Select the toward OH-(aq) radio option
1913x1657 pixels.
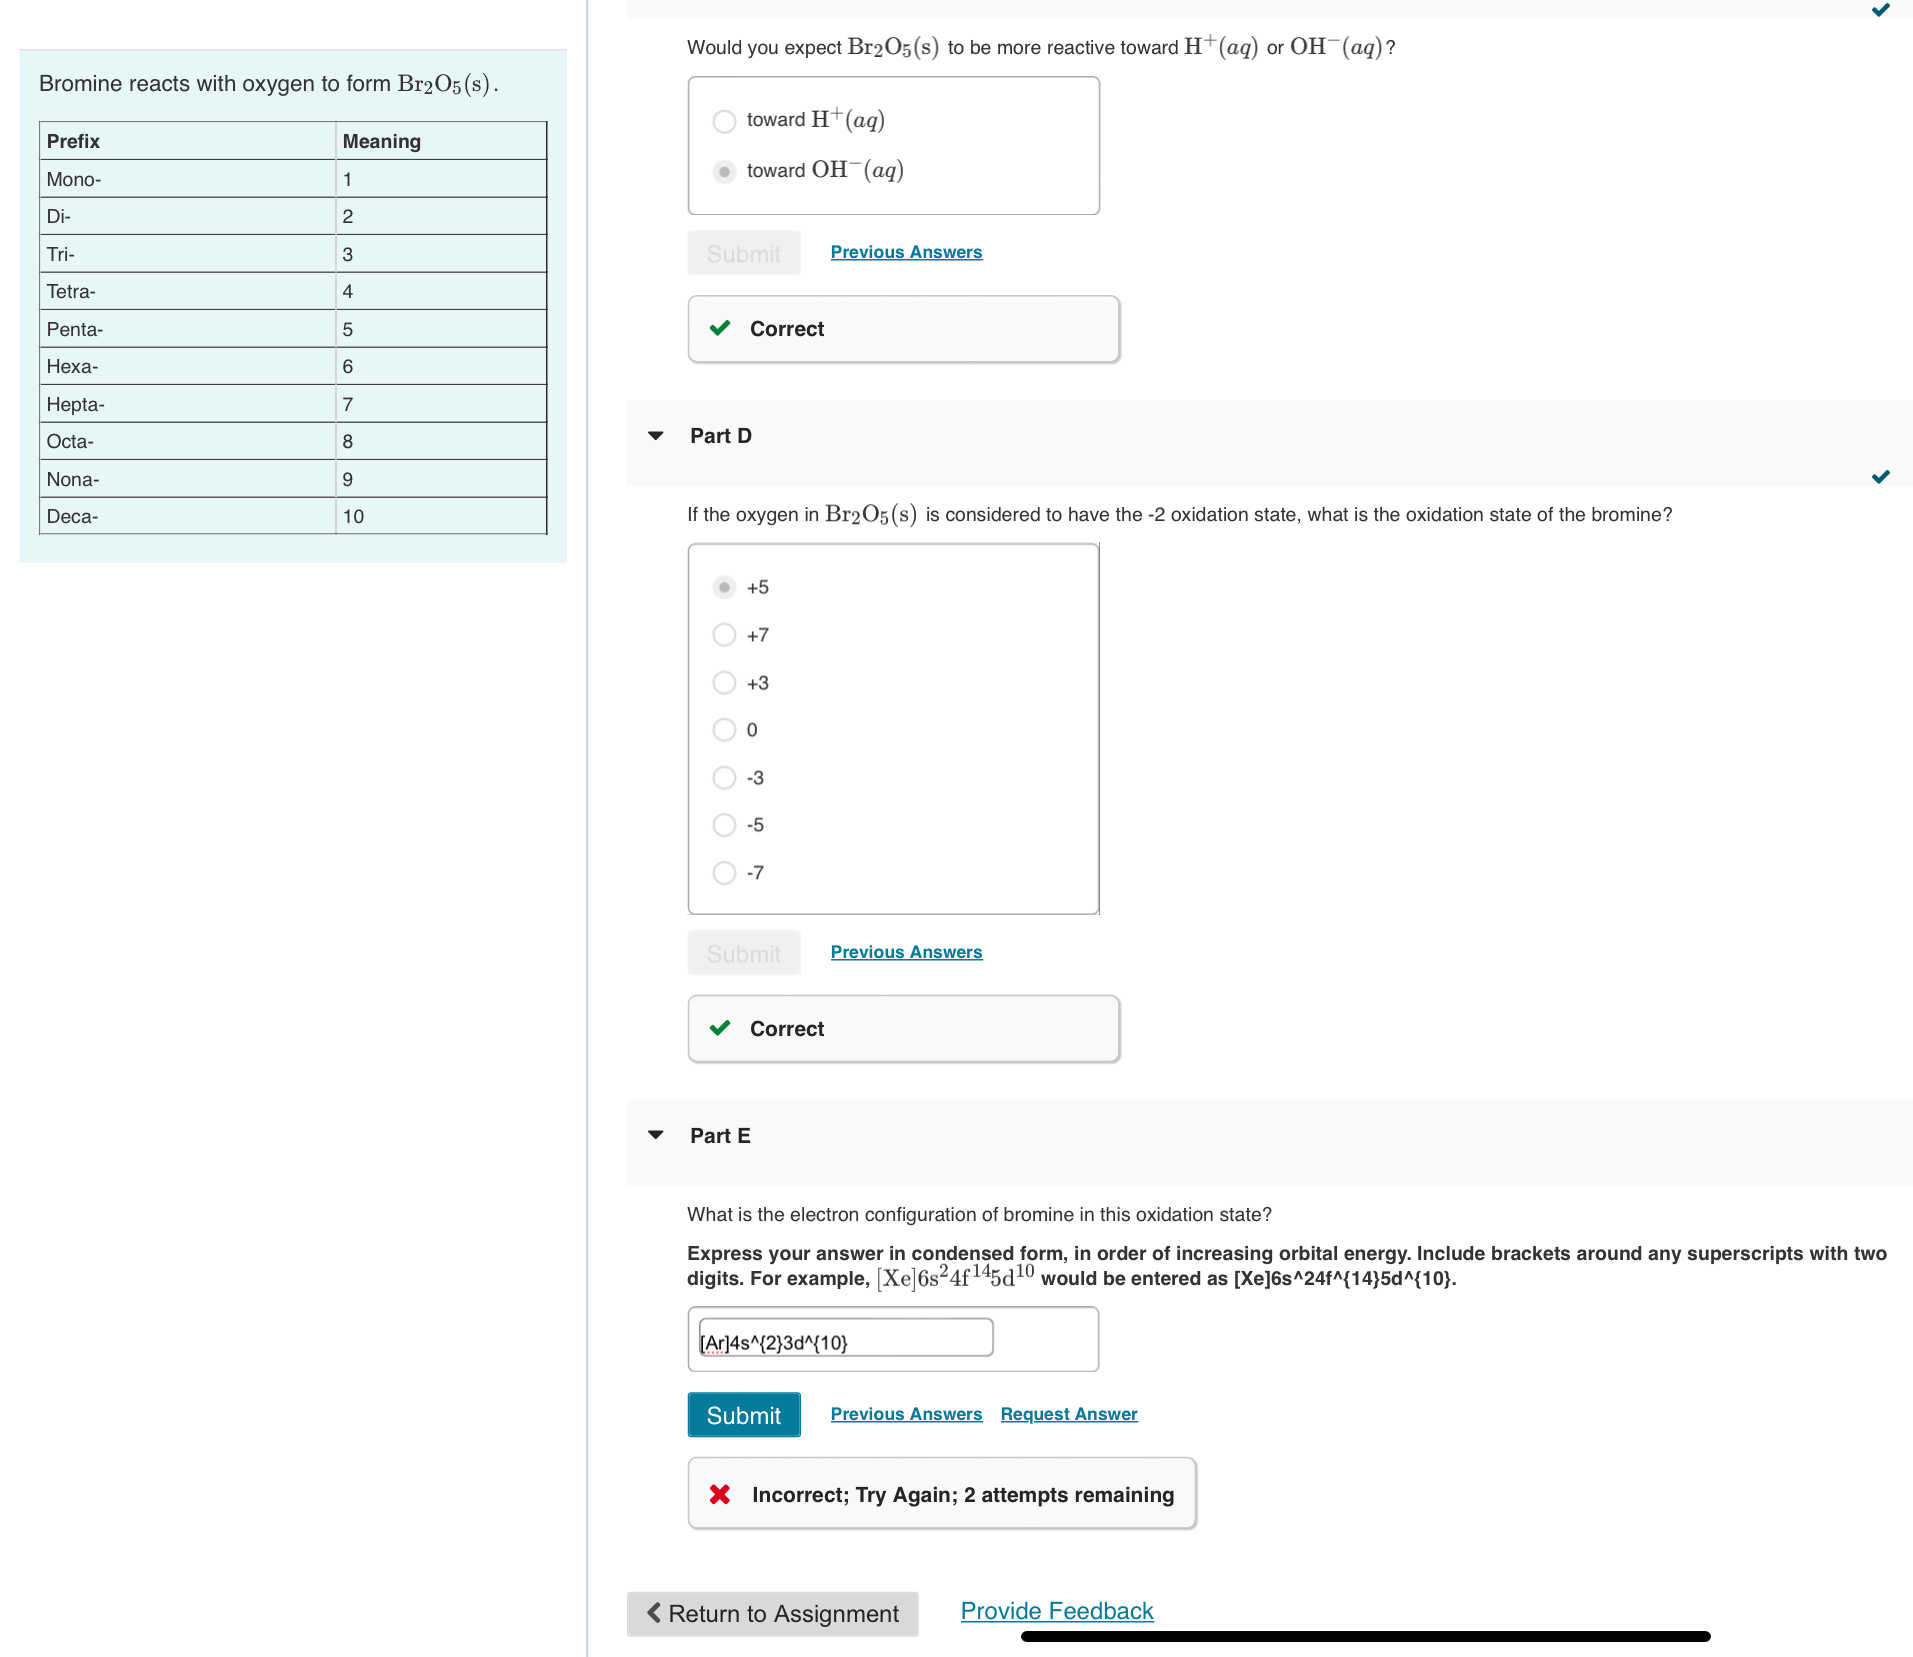pyautogui.click(x=724, y=171)
